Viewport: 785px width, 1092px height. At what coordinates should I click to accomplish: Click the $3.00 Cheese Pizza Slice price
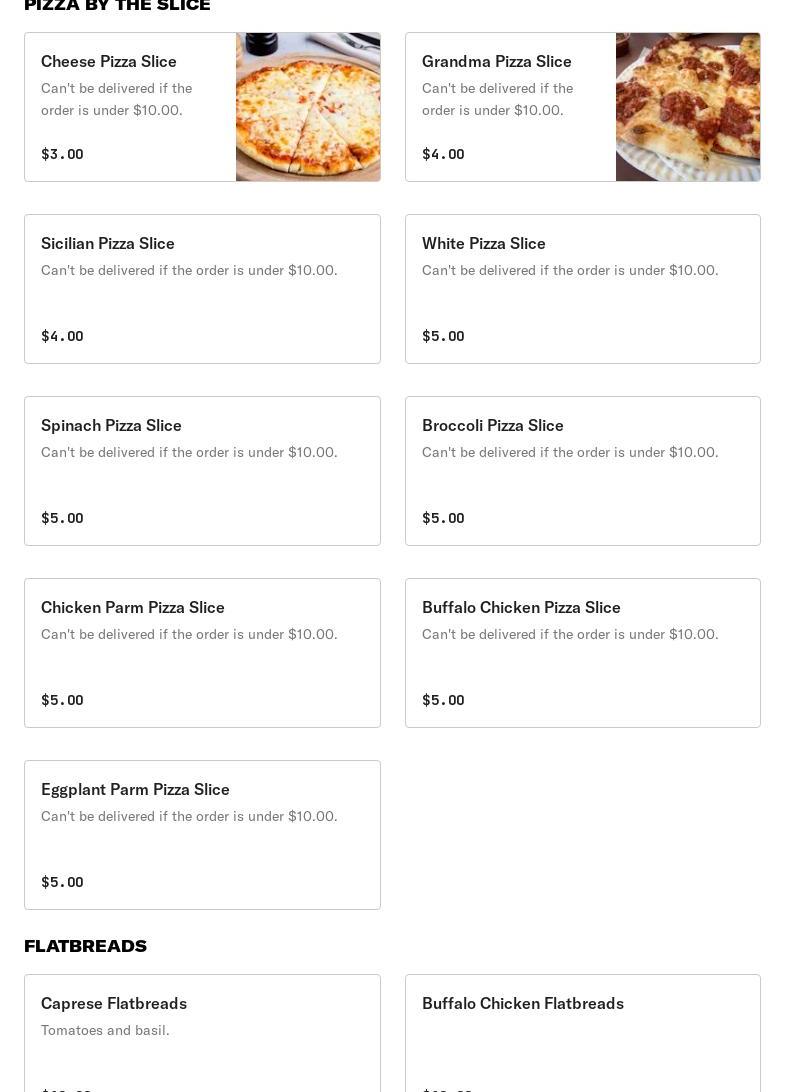click(62, 154)
